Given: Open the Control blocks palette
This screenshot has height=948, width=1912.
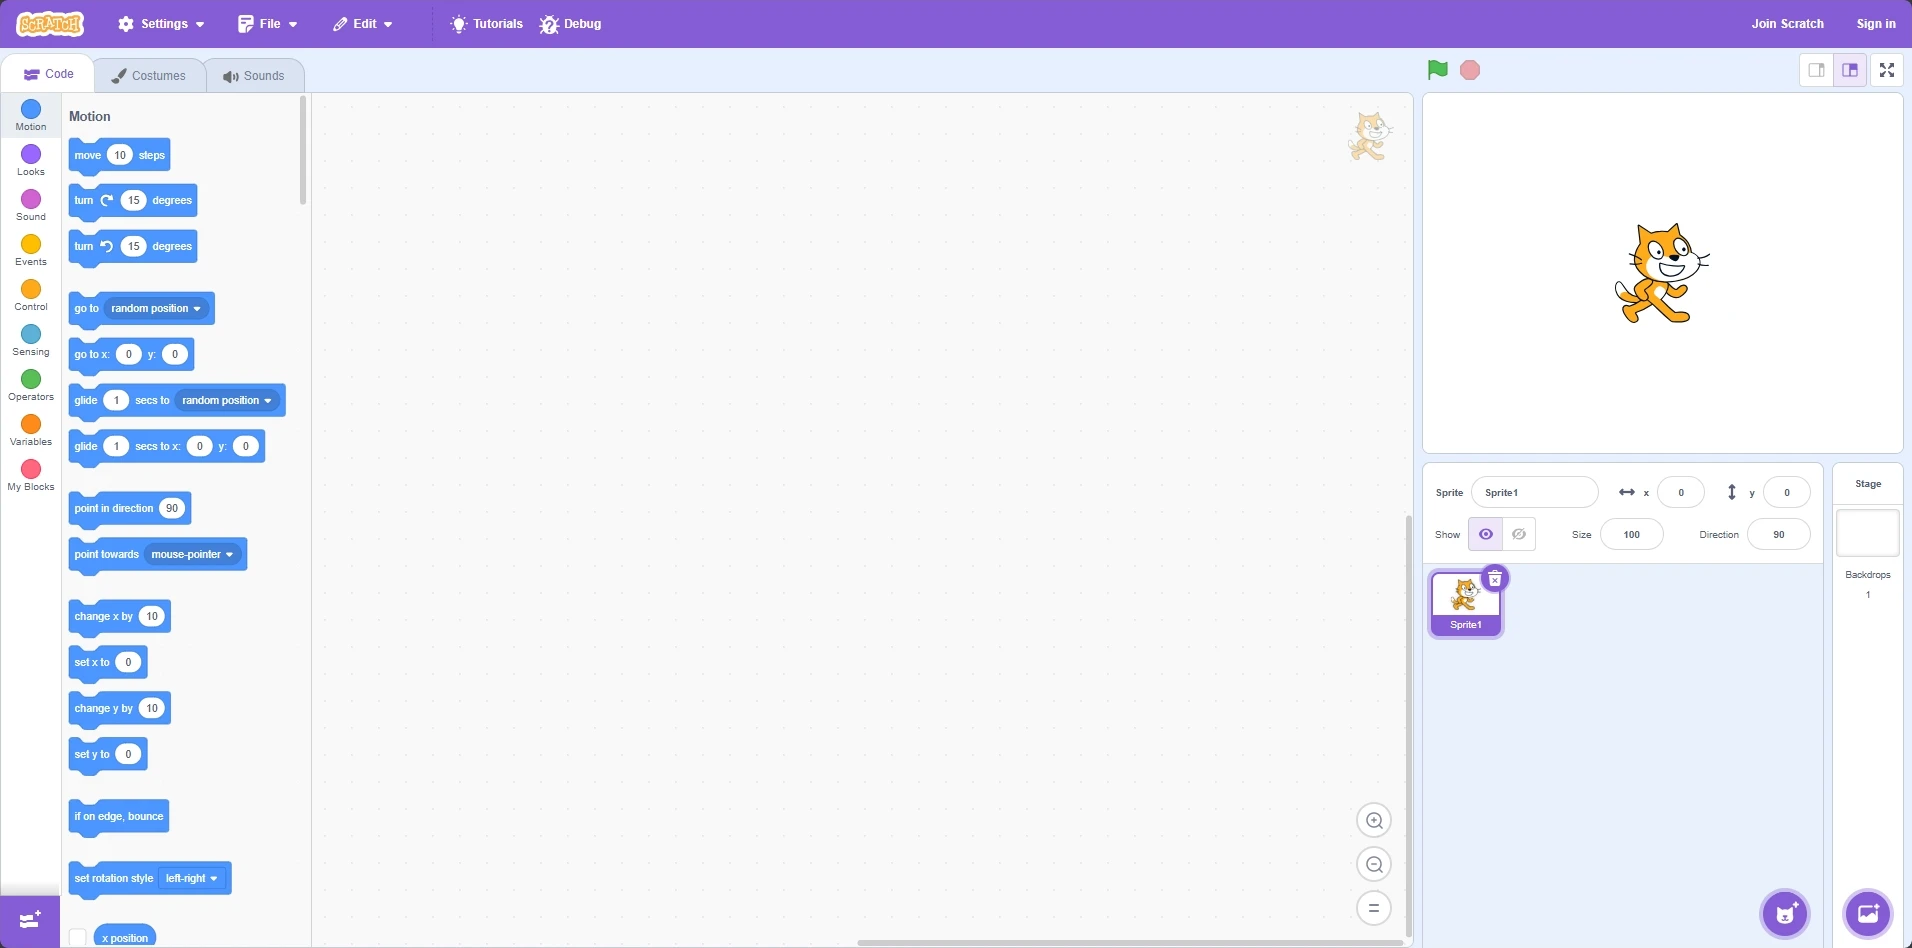Looking at the screenshot, I should point(30,292).
